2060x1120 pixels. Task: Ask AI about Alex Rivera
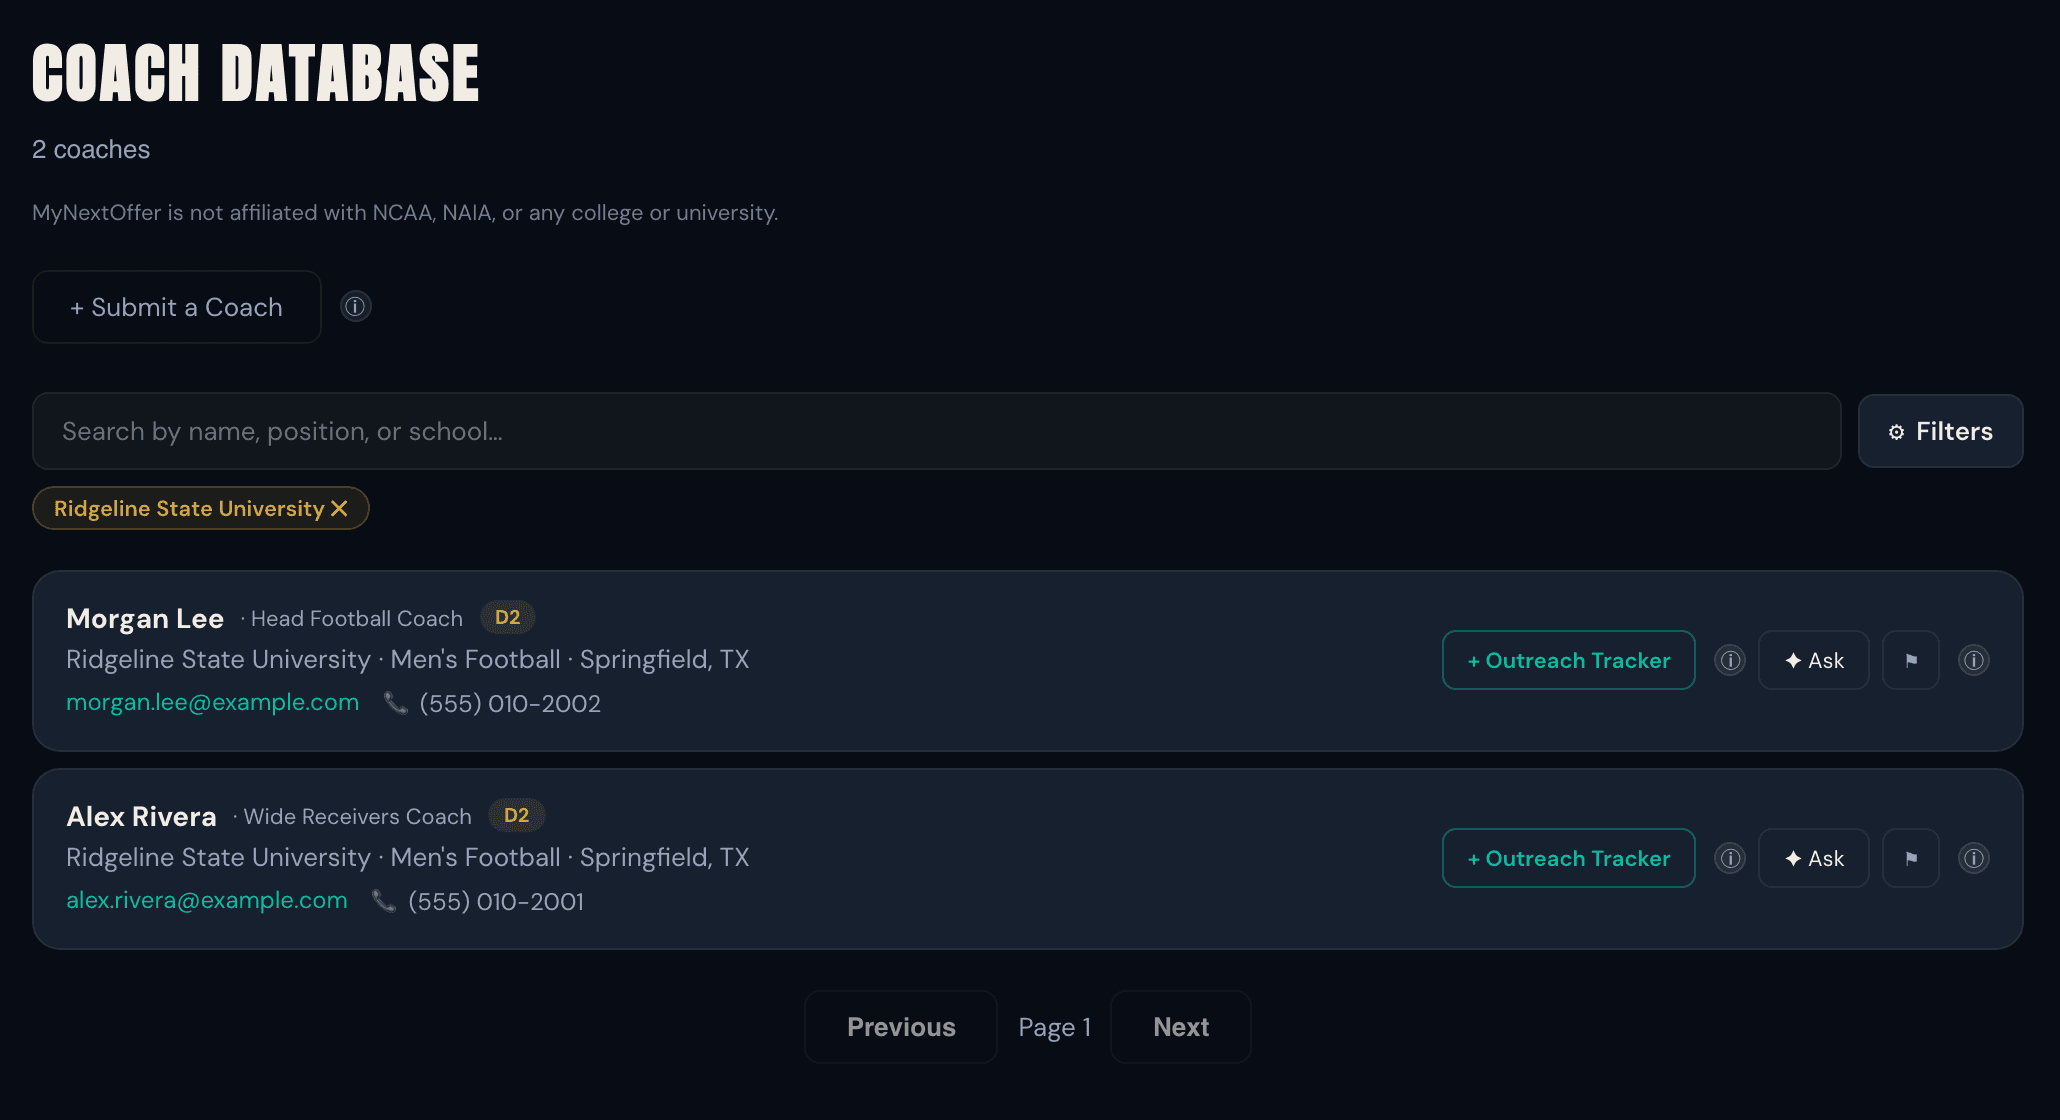point(1813,858)
